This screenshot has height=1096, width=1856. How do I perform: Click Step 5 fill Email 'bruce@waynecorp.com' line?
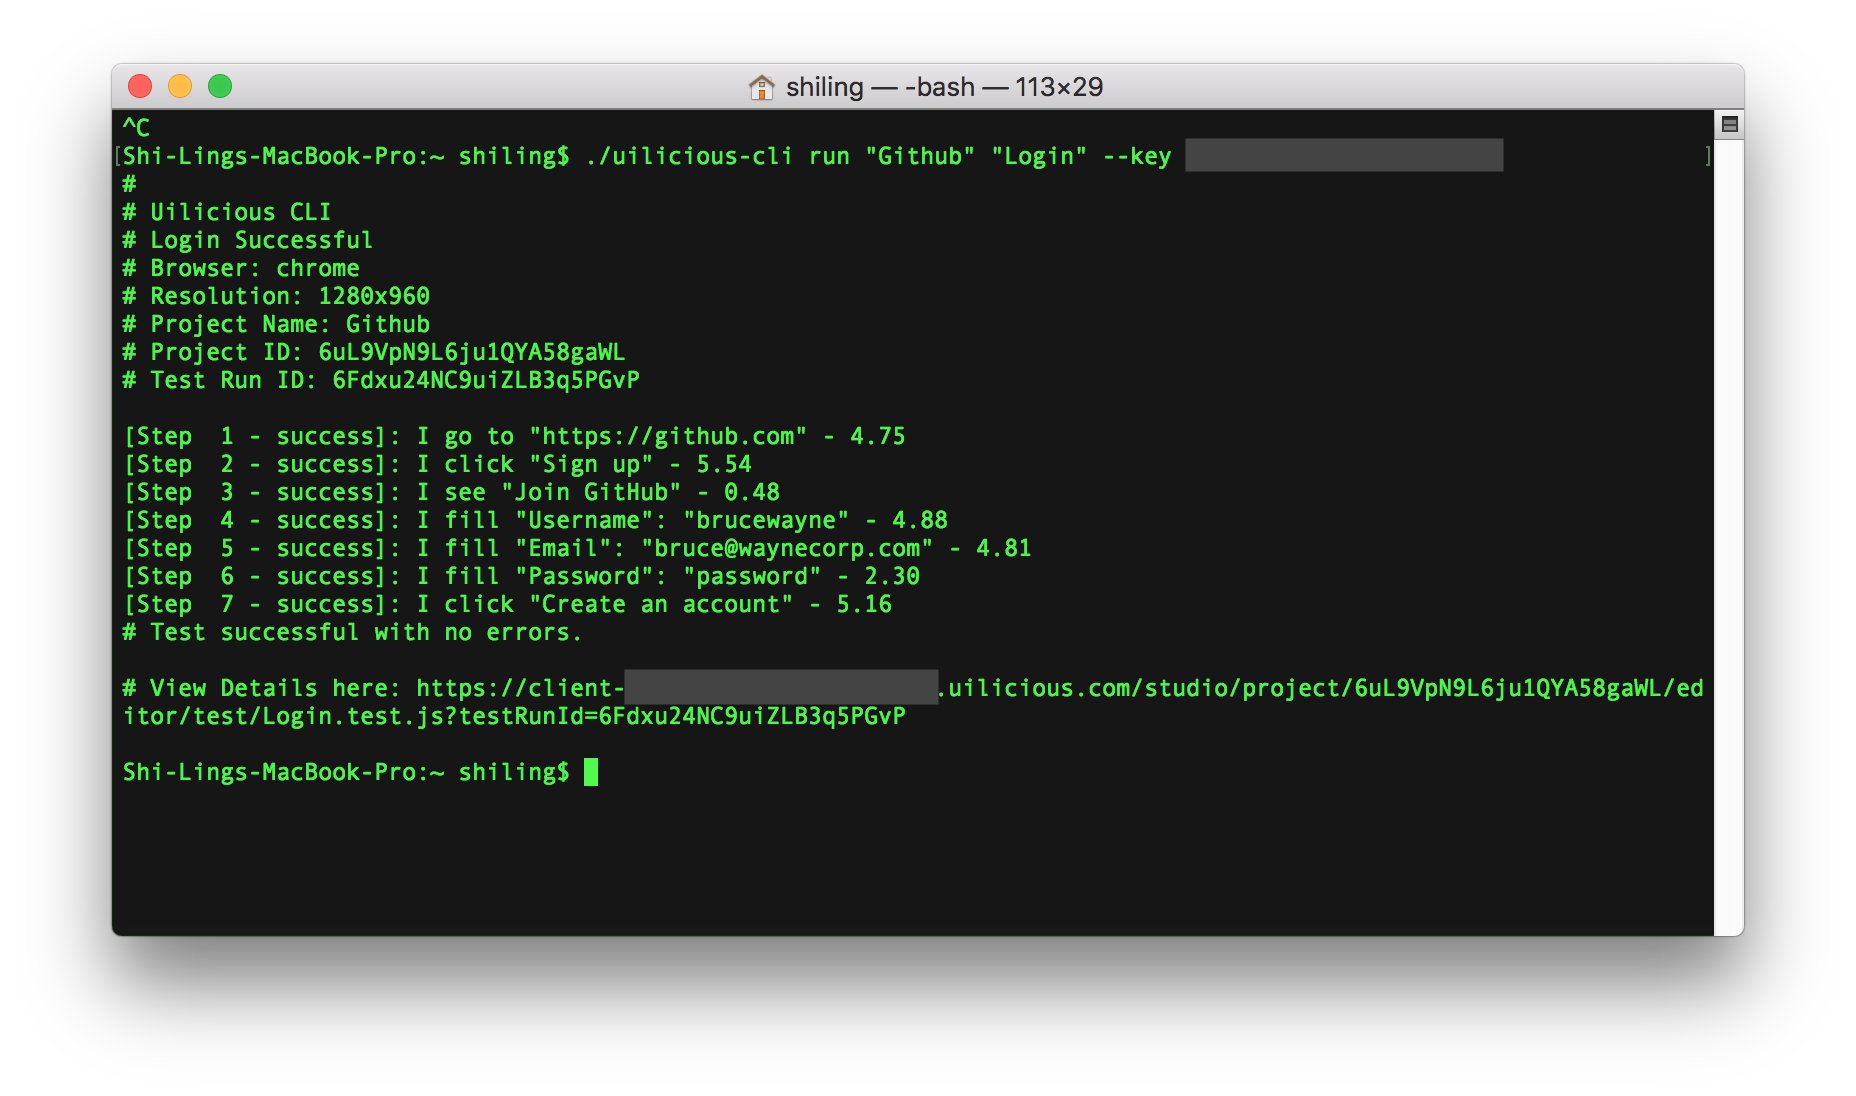pyautogui.click(x=577, y=548)
